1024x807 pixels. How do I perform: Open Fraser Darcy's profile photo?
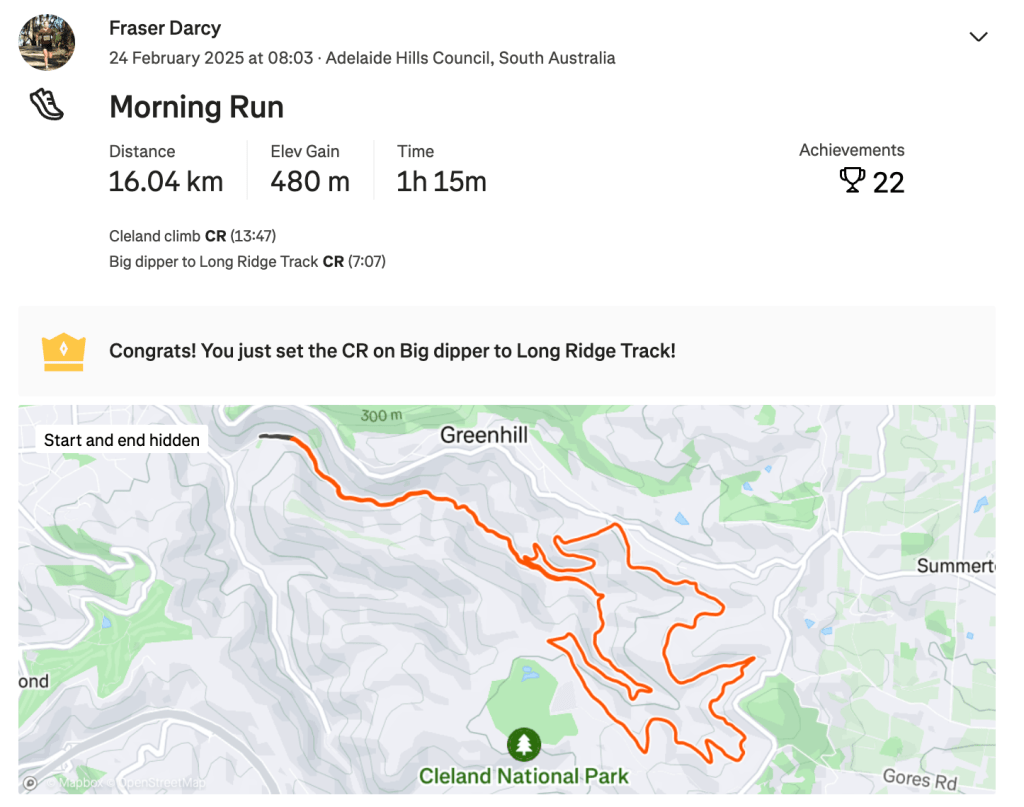(47, 42)
